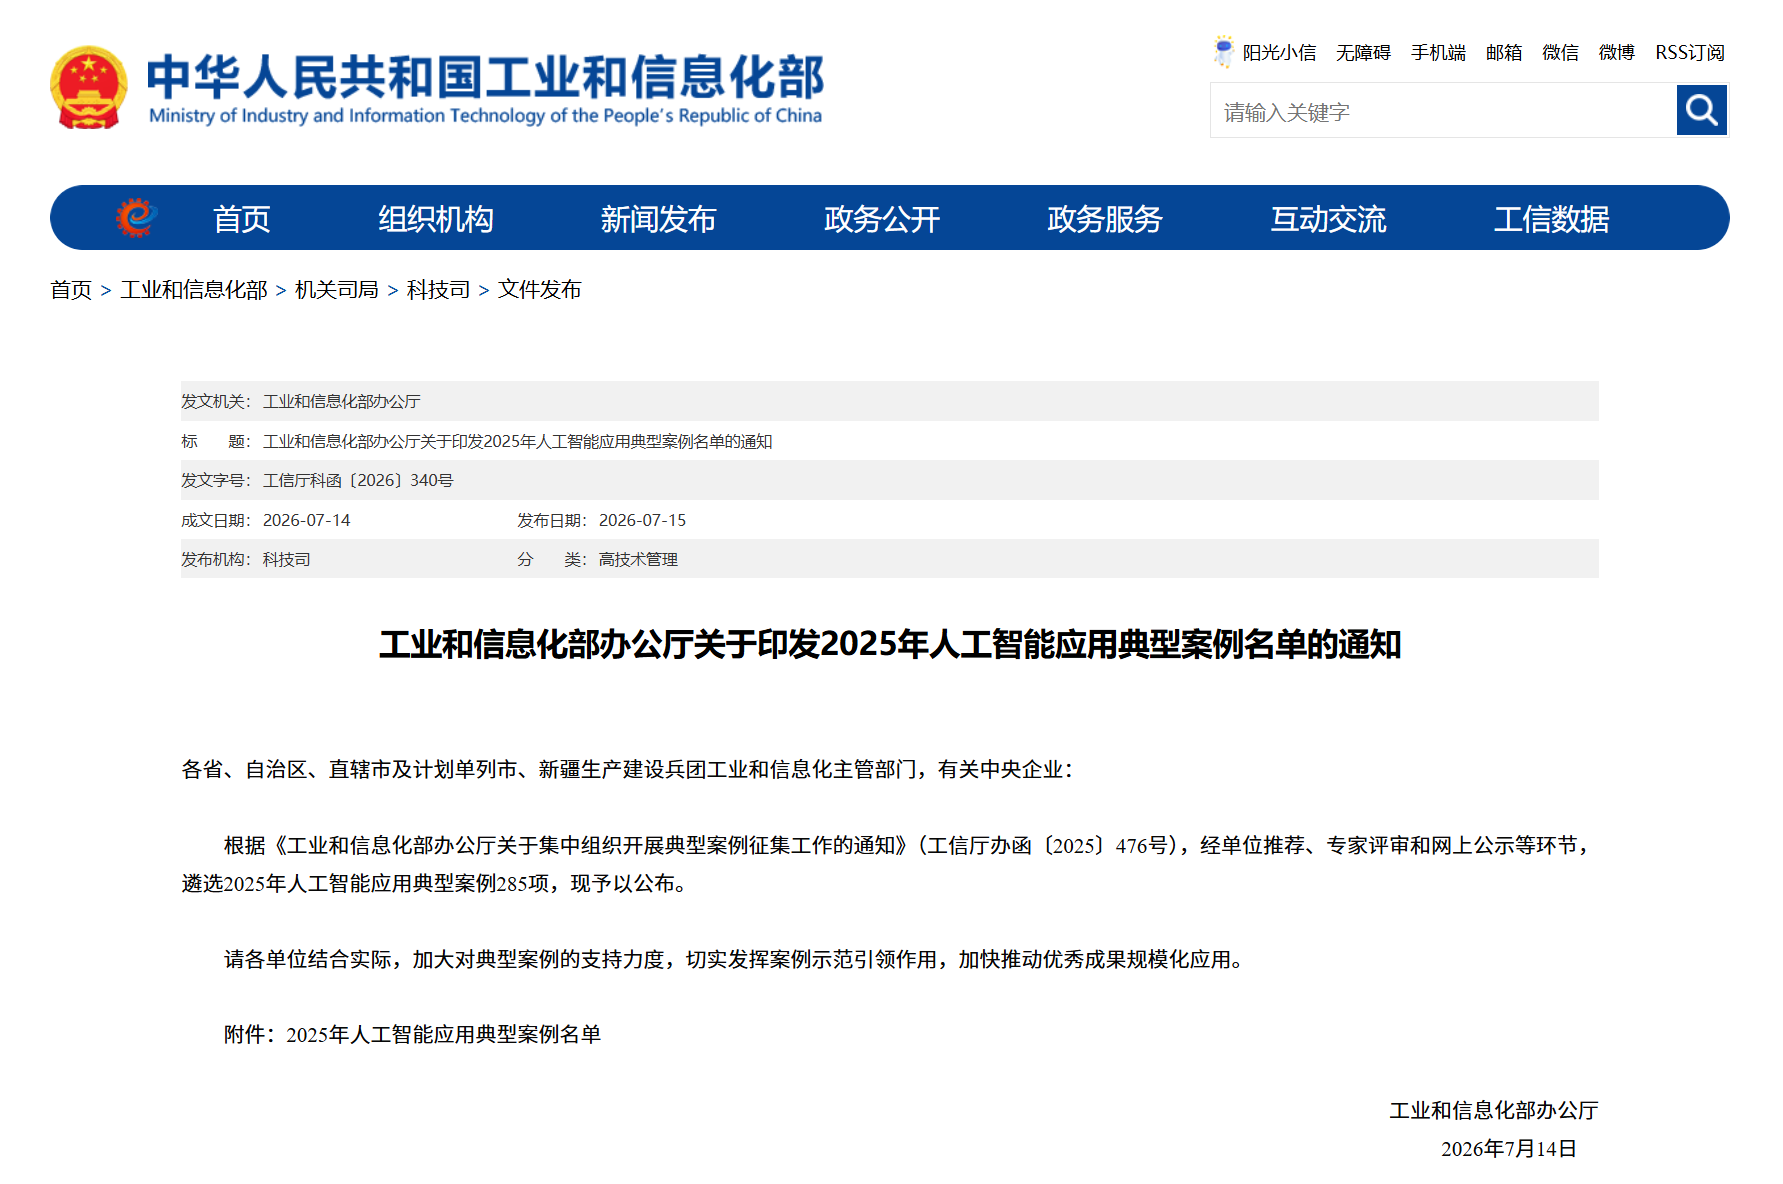The width and height of the screenshot is (1783, 1184).
Task: Click the signature 工业和信息化部办公厅 at bottom
Action: pos(1494,1111)
